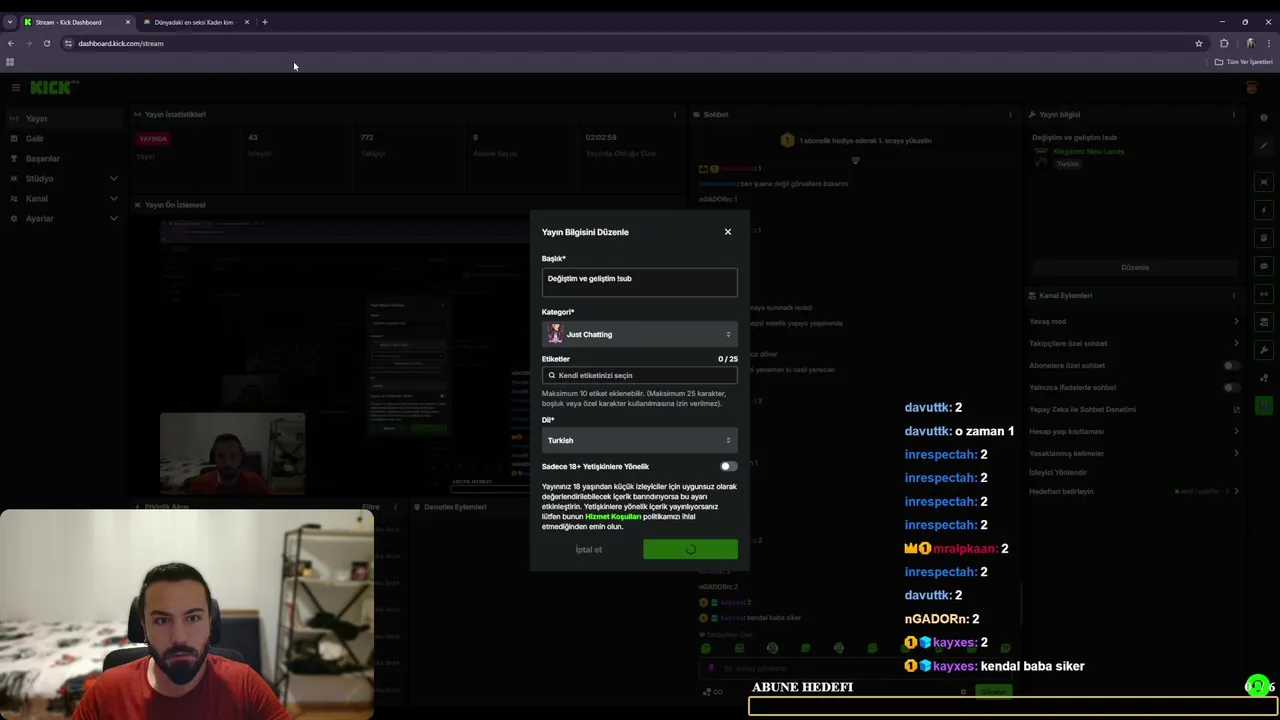Open the hamburger menu beside Kick logo
The width and height of the screenshot is (1280, 720).
click(15, 88)
